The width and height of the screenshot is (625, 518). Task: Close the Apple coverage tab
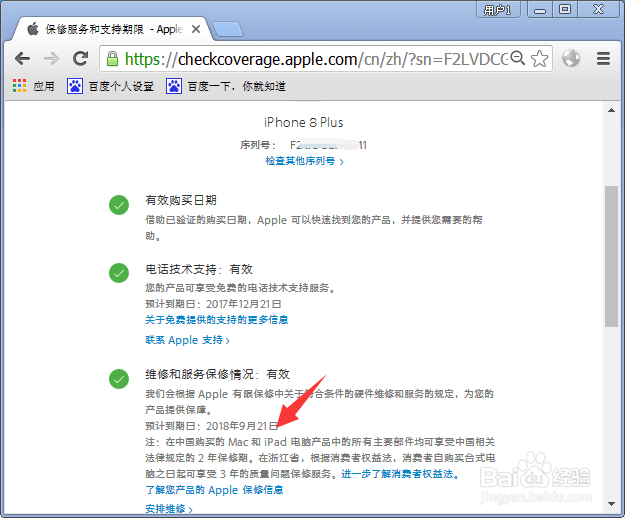coord(196,29)
